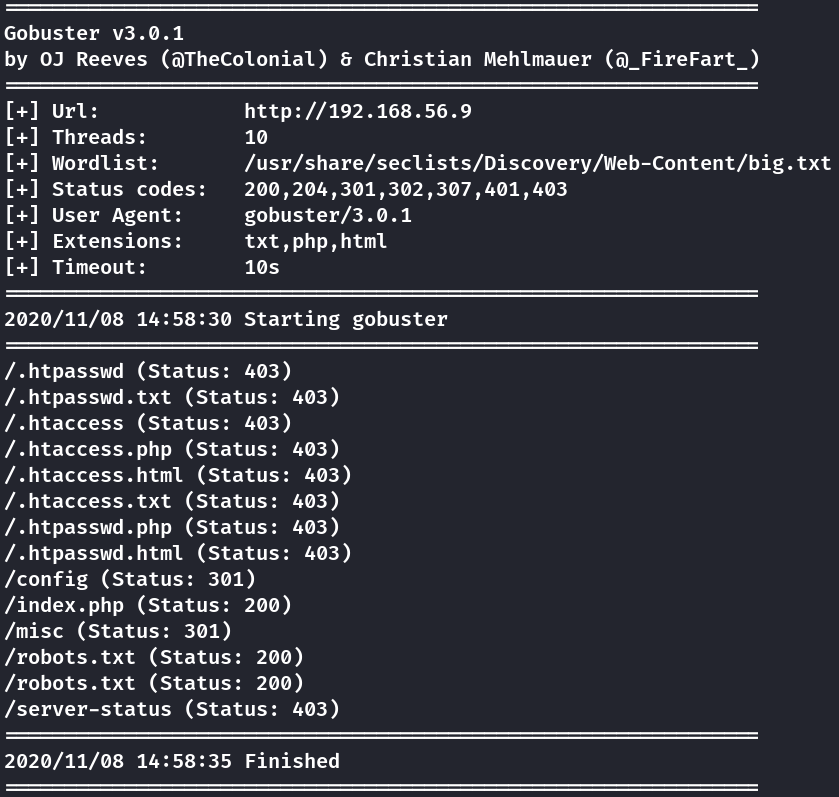This screenshot has width=839, height=797.
Task: Click the gobuster/3.0.1 user agent value
Action: coord(327,215)
